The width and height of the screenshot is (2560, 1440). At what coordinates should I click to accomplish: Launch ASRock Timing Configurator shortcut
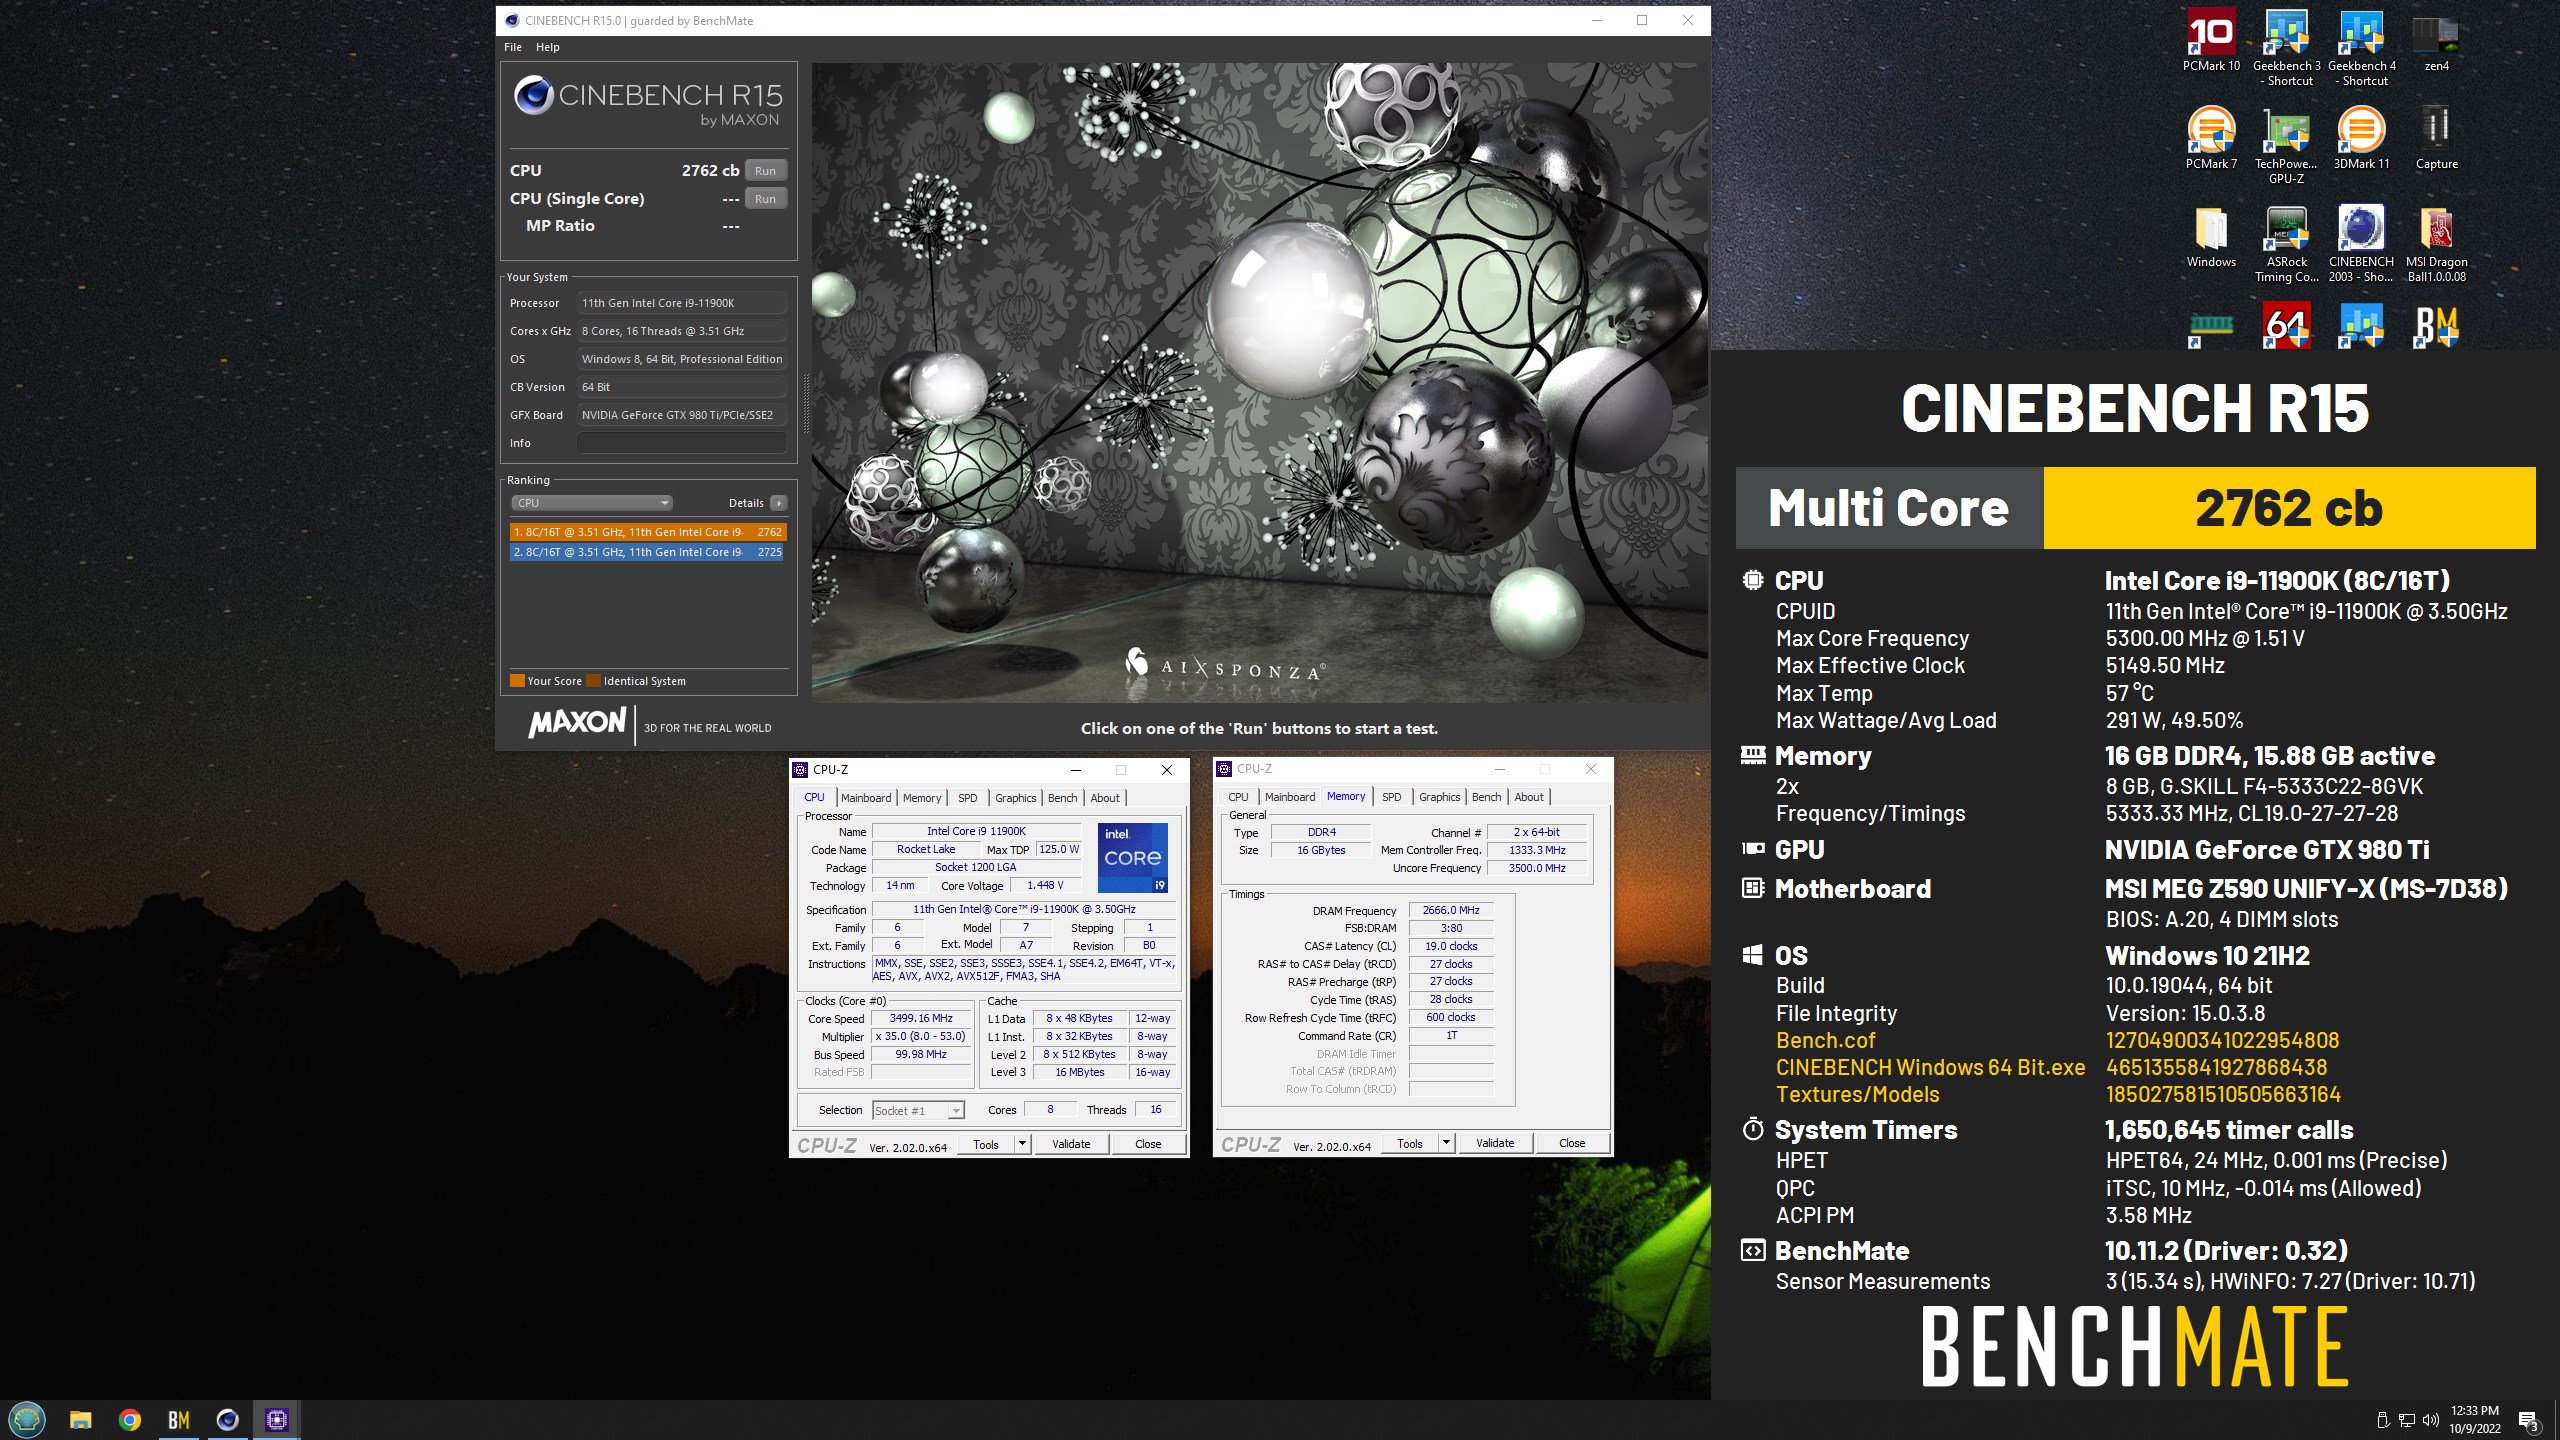click(x=2286, y=244)
